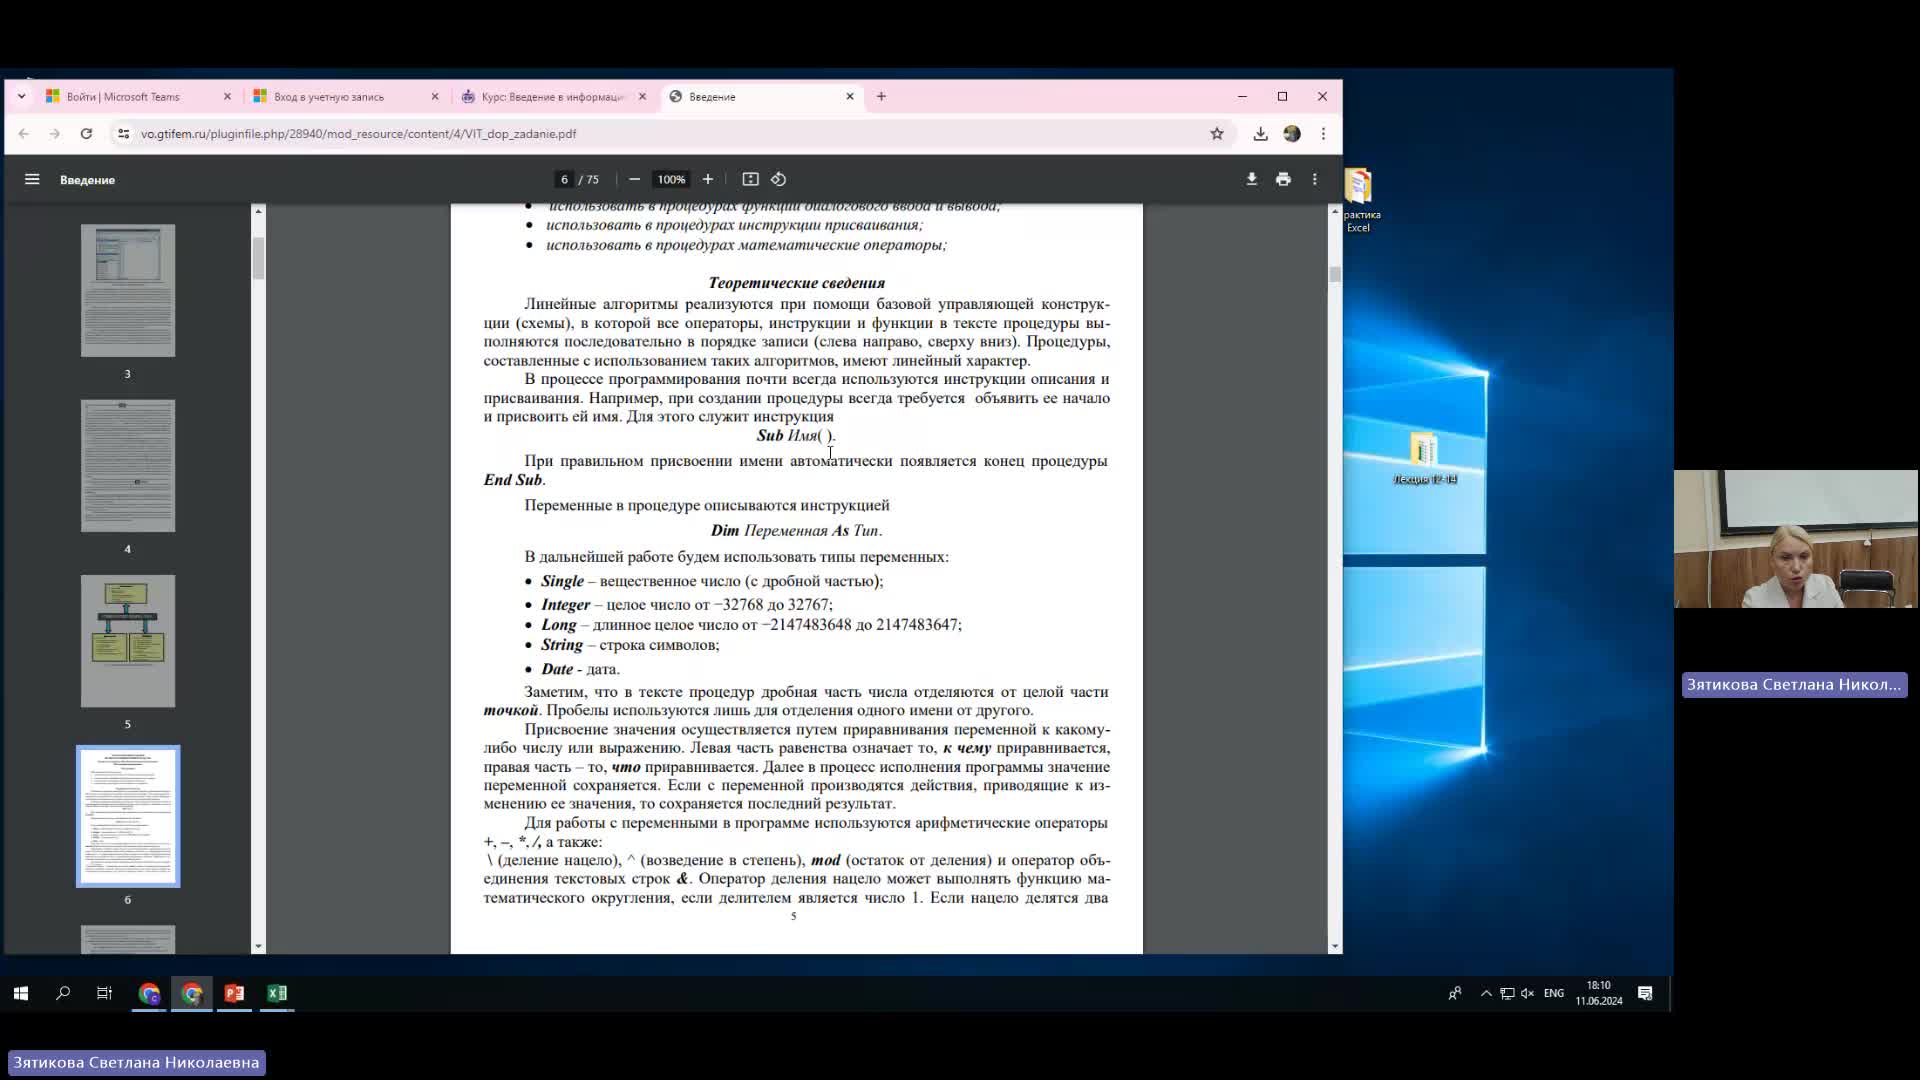The width and height of the screenshot is (1920, 1080).
Task: Open Windows taskbar search
Action: pos(63,993)
